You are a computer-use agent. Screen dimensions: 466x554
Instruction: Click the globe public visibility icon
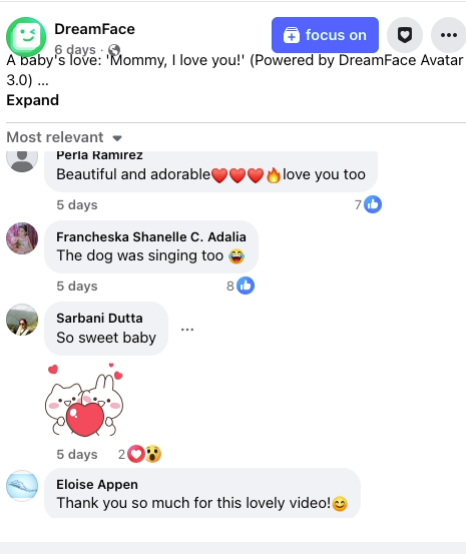click(x=114, y=50)
